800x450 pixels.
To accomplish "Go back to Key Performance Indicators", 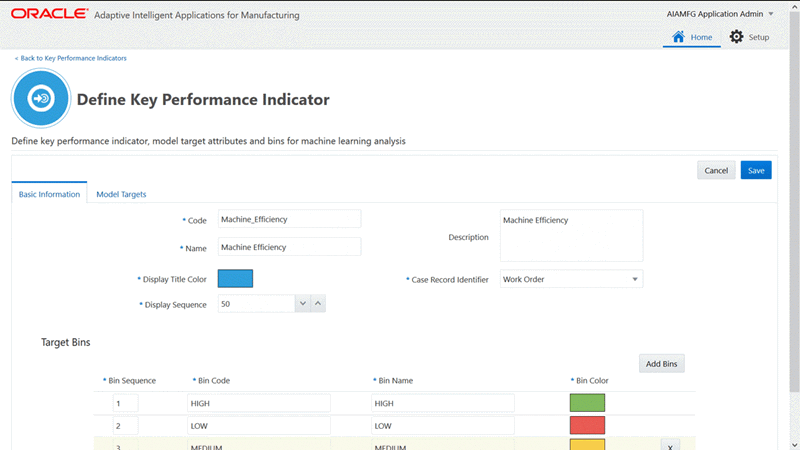I will 70,58.
